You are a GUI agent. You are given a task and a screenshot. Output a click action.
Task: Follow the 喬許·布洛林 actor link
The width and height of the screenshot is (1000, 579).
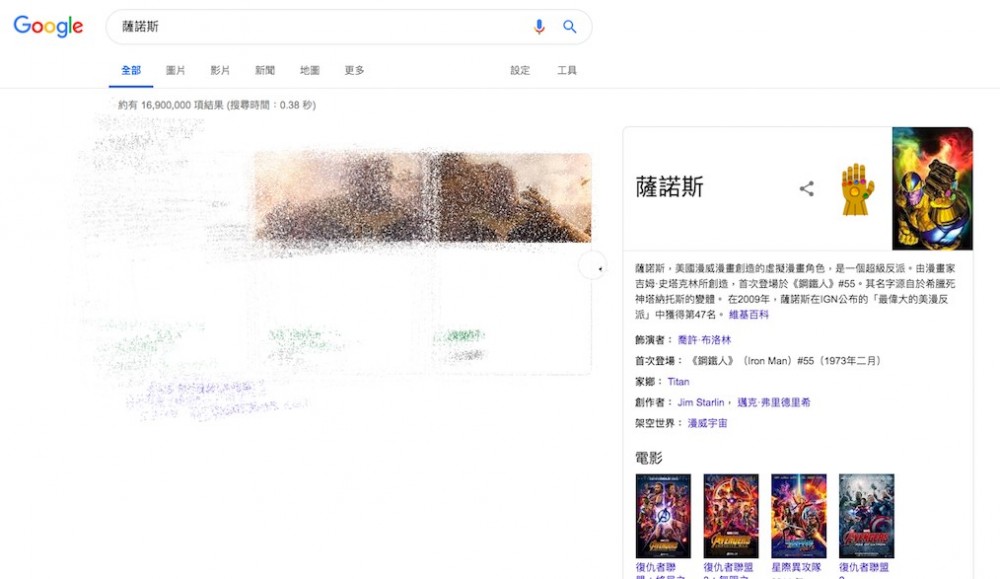[x=704, y=340]
